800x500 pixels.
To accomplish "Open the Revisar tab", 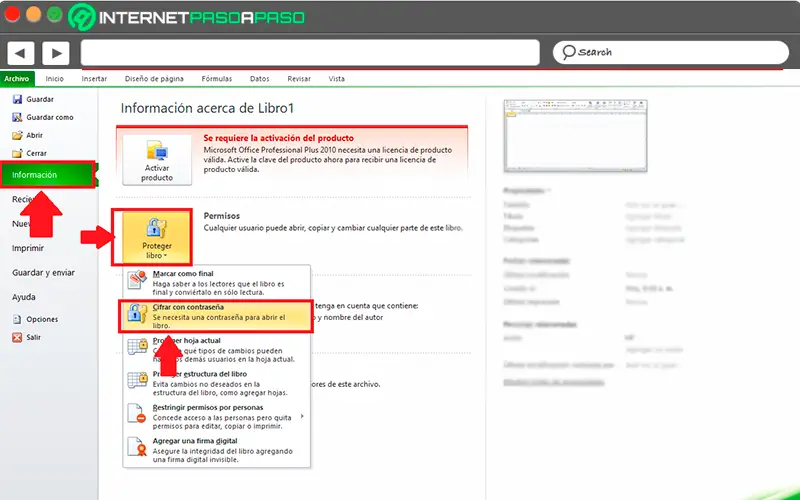I will coord(299,79).
